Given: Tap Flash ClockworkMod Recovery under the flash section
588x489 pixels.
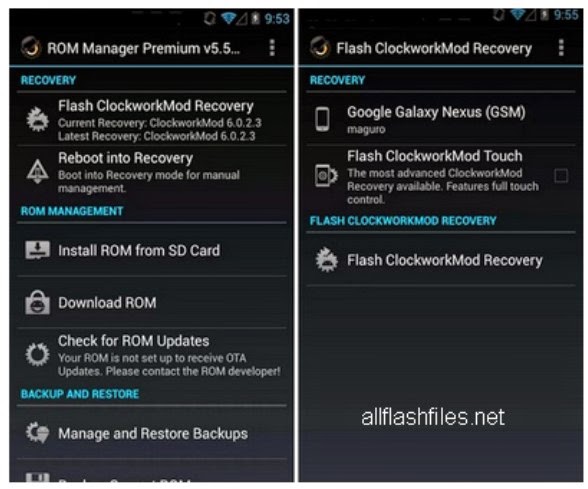Looking at the screenshot, I should point(441,260).
